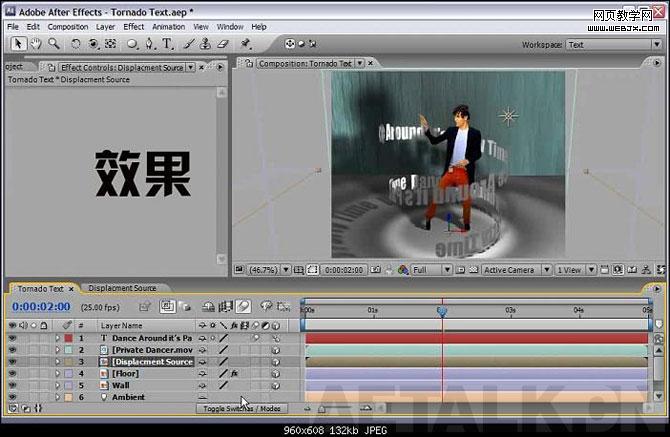The width and height of the screenshot is (670, 437).
Task: Click label color swatch of Ambient layer
Action: [68, 397]
